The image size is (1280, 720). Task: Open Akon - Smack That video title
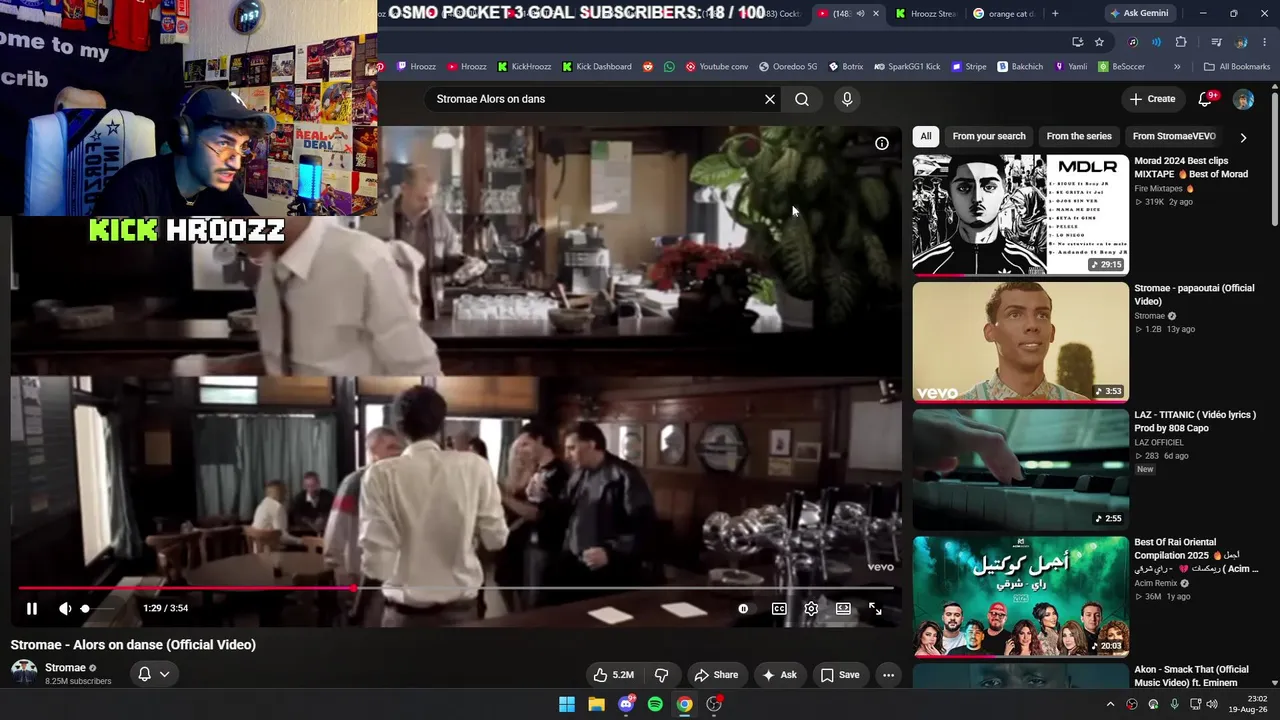[x=1192, y=676]
